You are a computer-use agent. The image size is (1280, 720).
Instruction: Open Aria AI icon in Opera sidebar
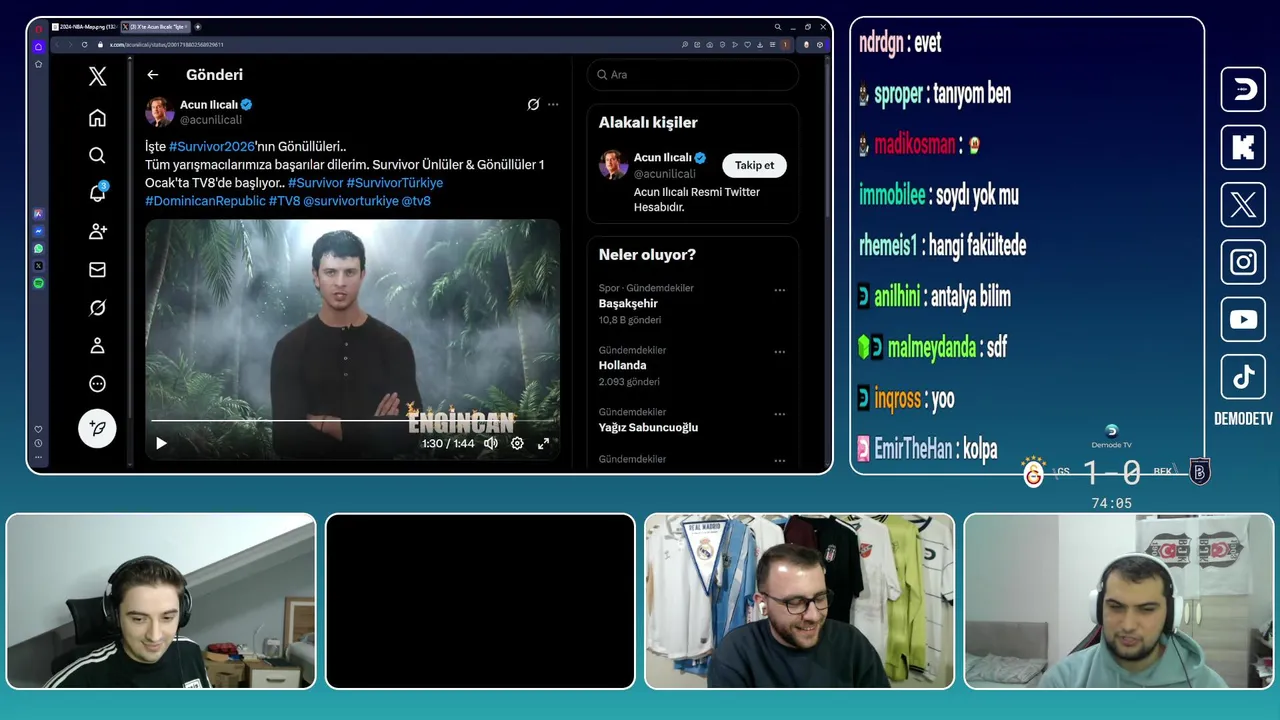tap(38, 214)
